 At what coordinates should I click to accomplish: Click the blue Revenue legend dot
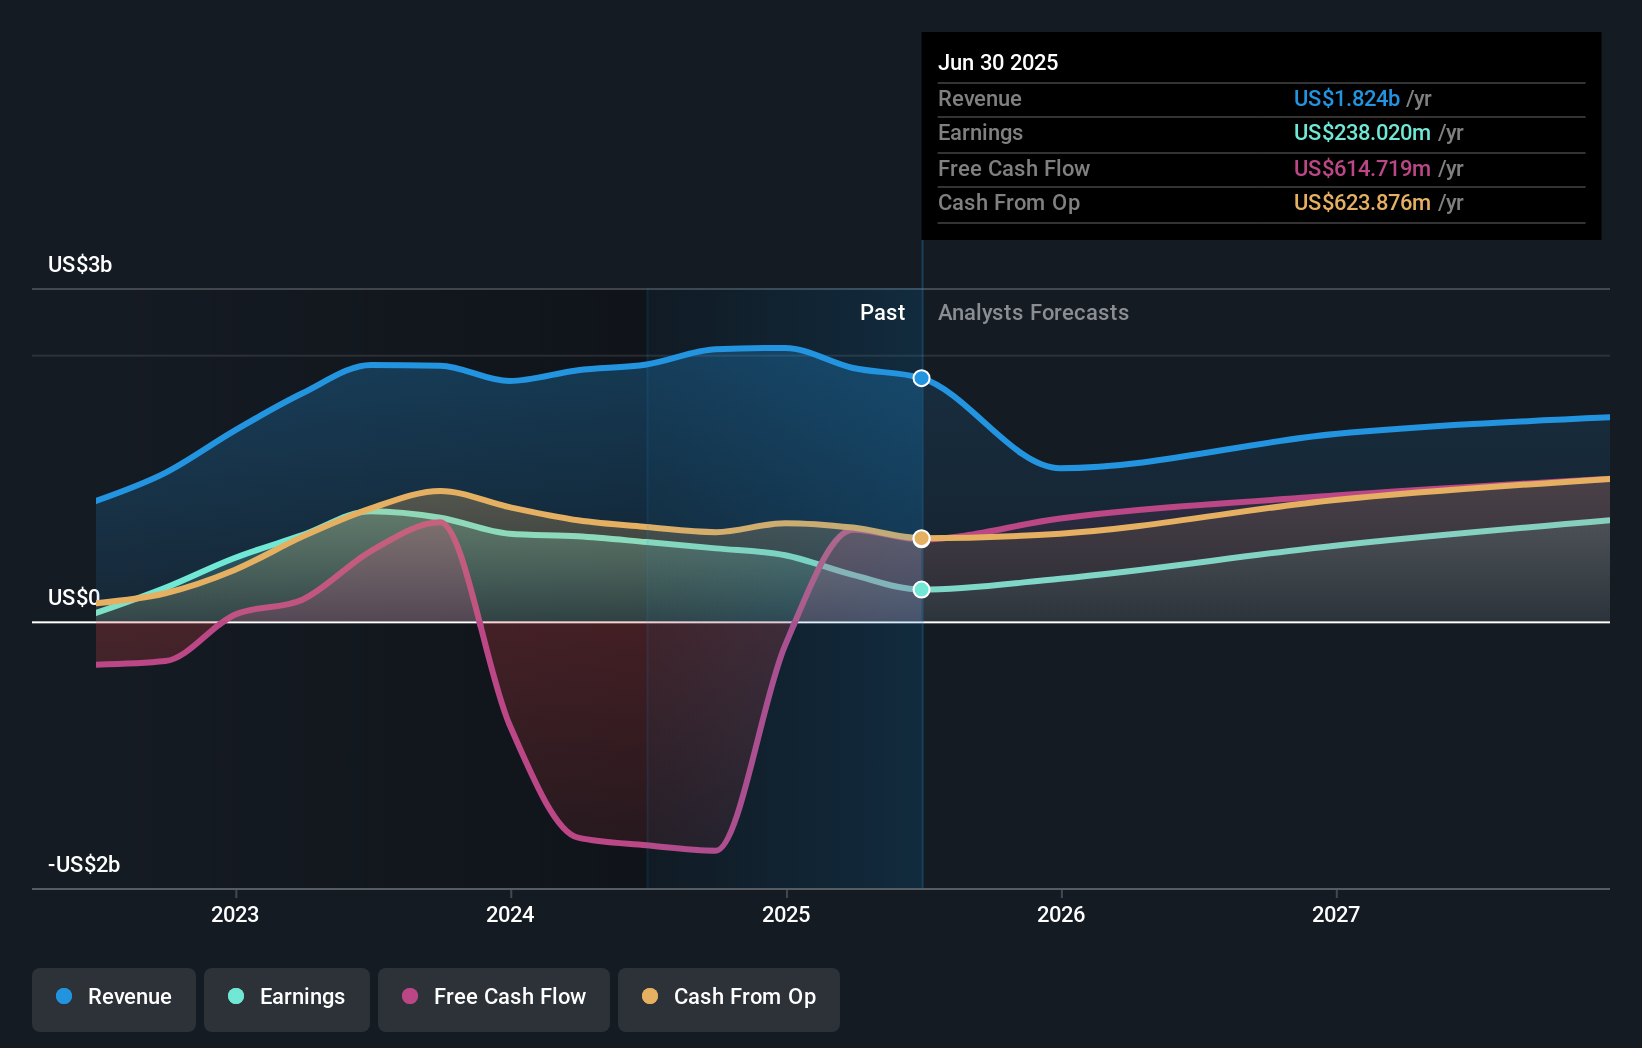(64, 996)
